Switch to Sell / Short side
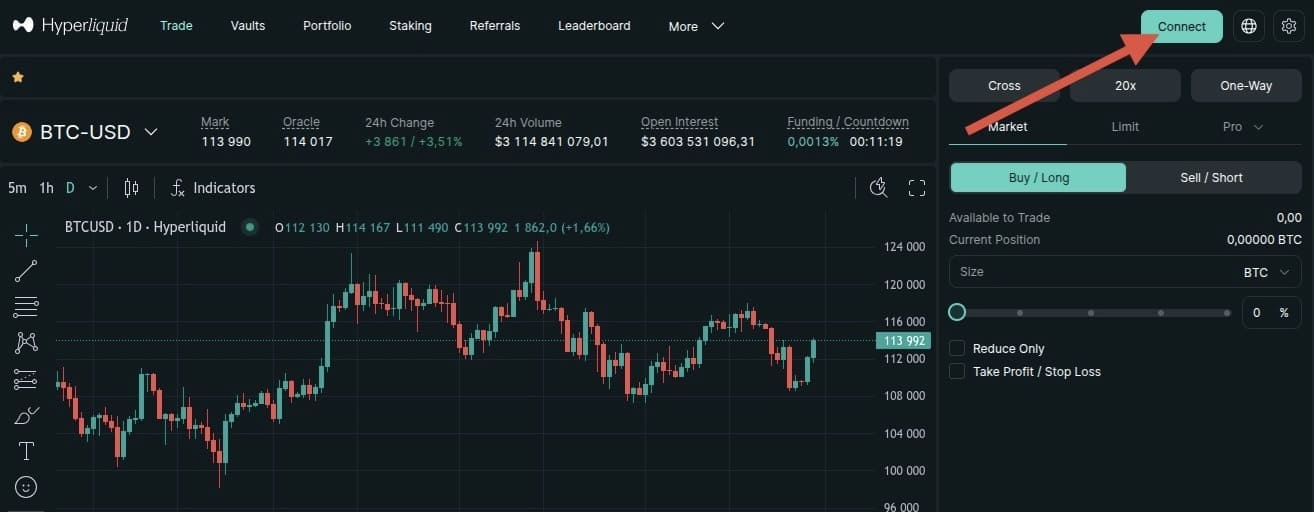 pos(1211,177)
